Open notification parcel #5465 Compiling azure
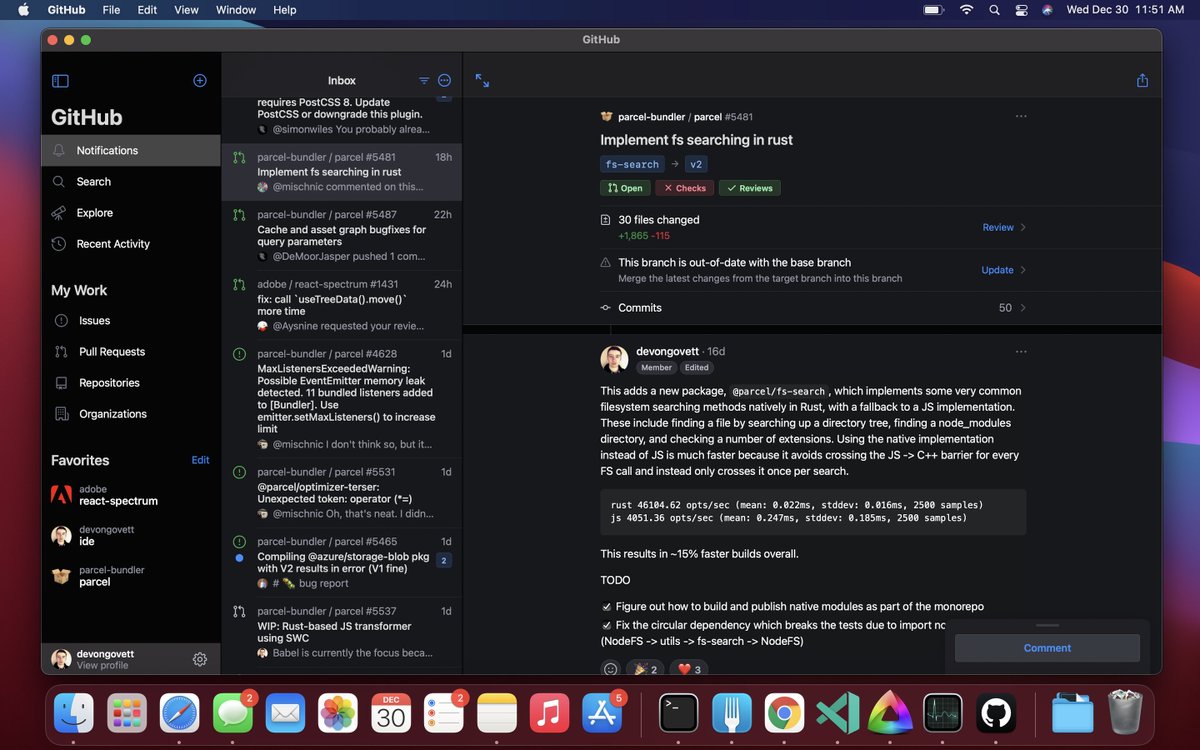The height and width of the screenshot is (750, 1200). tap(341, 563)
